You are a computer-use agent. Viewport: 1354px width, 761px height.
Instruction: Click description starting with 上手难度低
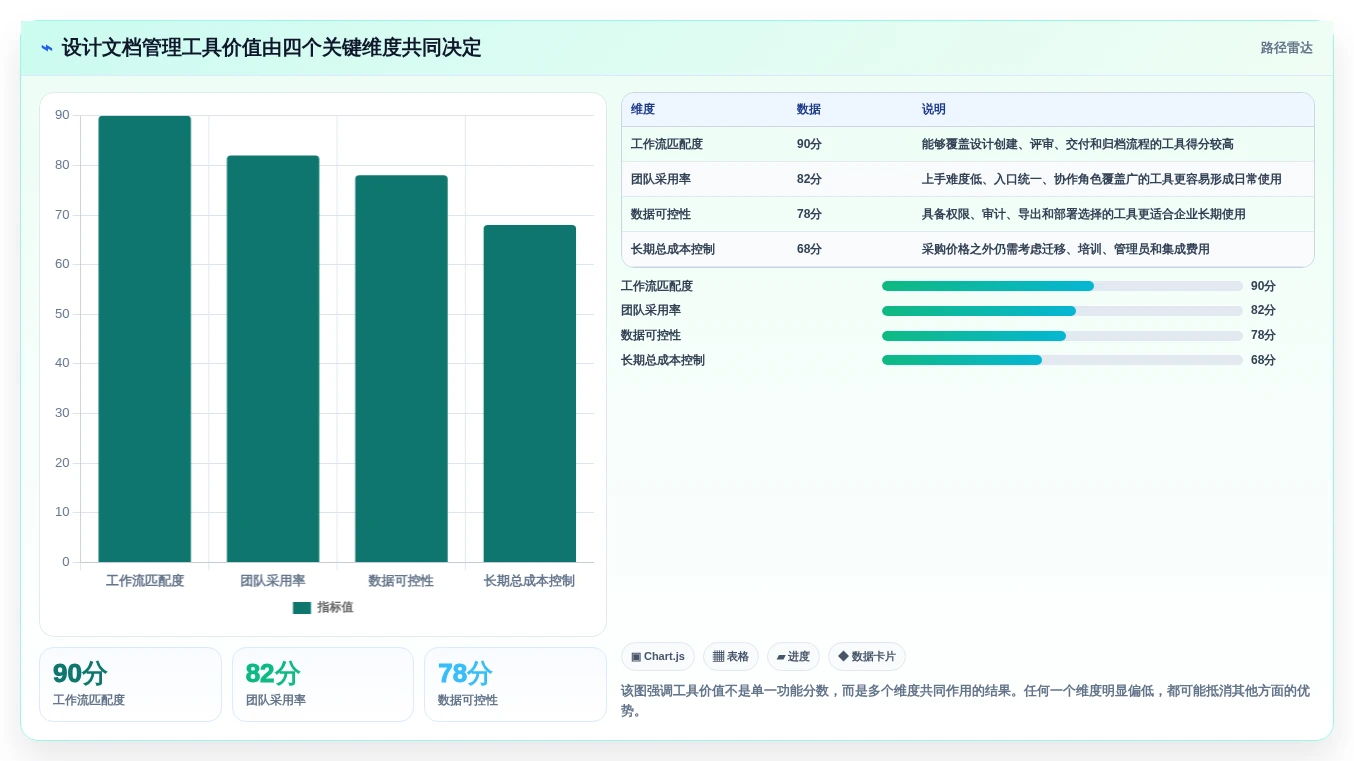(1101, 180)
